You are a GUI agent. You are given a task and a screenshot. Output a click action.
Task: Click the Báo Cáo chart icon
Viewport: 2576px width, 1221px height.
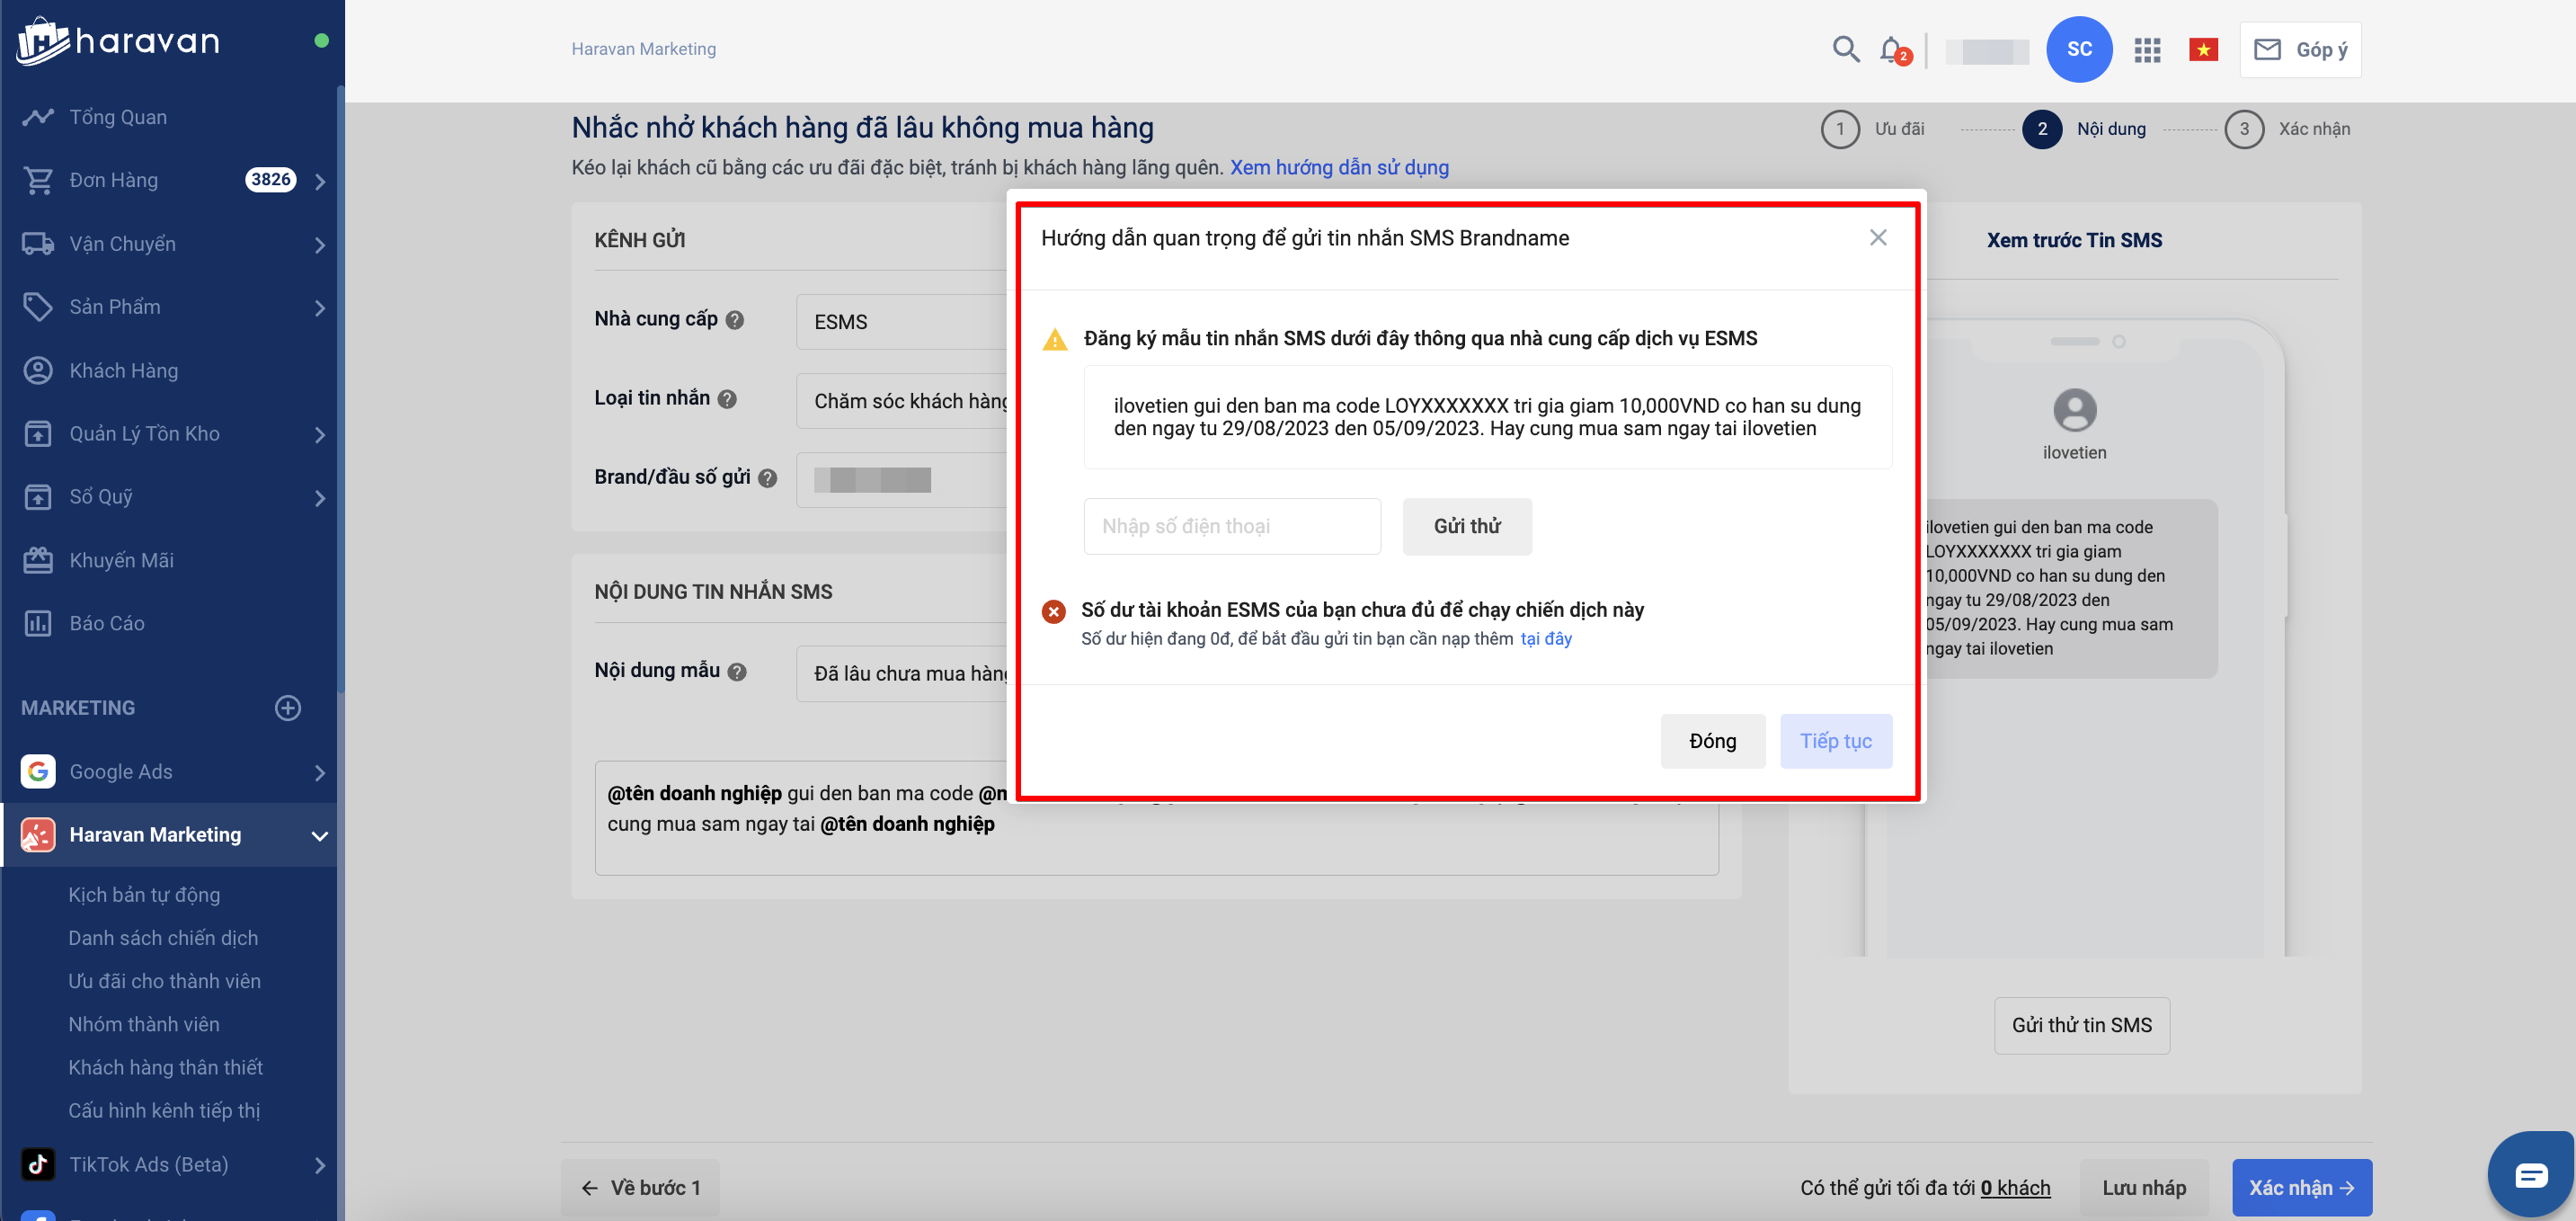pos(38,623)
